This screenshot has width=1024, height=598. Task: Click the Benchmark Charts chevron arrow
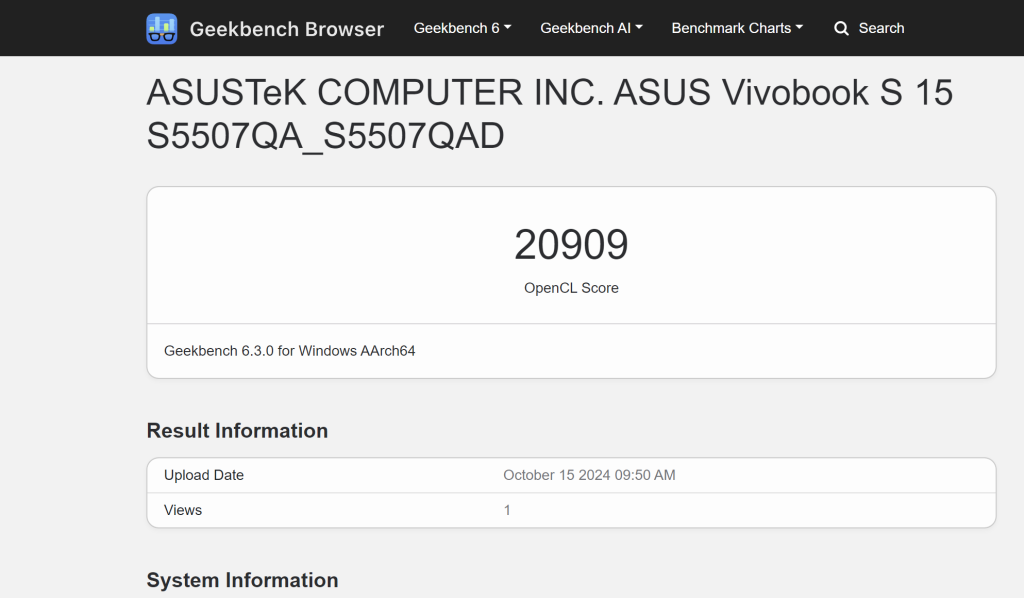click(x=798, y=28)
